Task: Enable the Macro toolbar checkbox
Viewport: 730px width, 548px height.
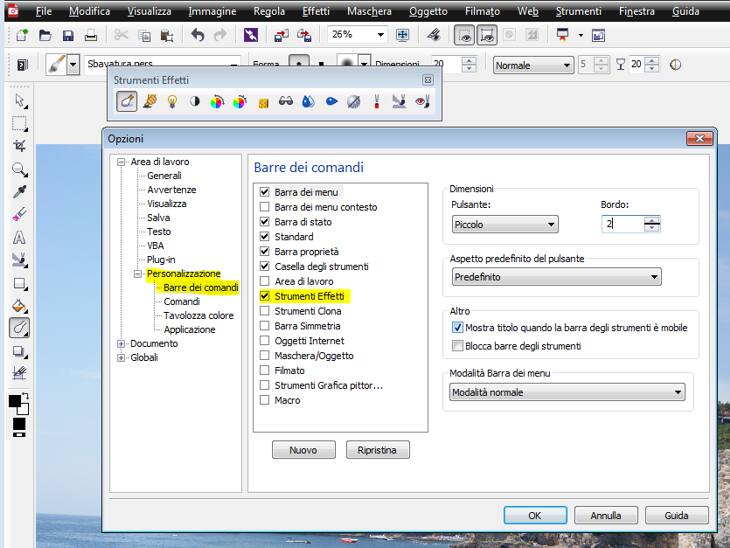Action: 265,400
